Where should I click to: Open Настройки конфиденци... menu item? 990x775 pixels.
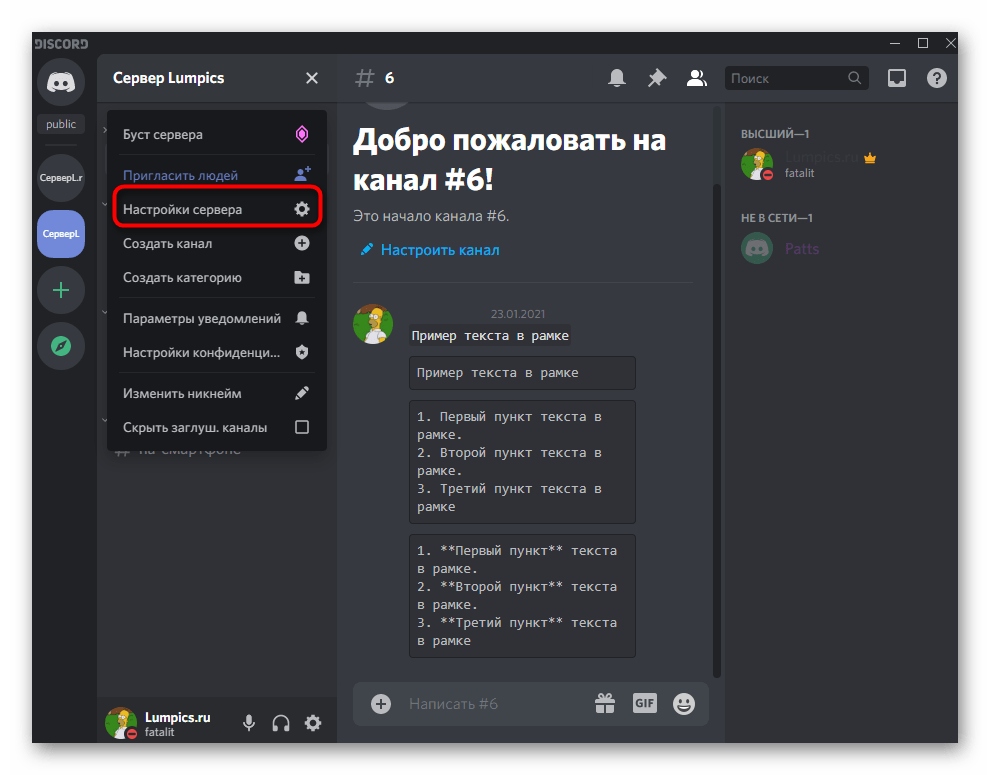(x=217, y=352)
